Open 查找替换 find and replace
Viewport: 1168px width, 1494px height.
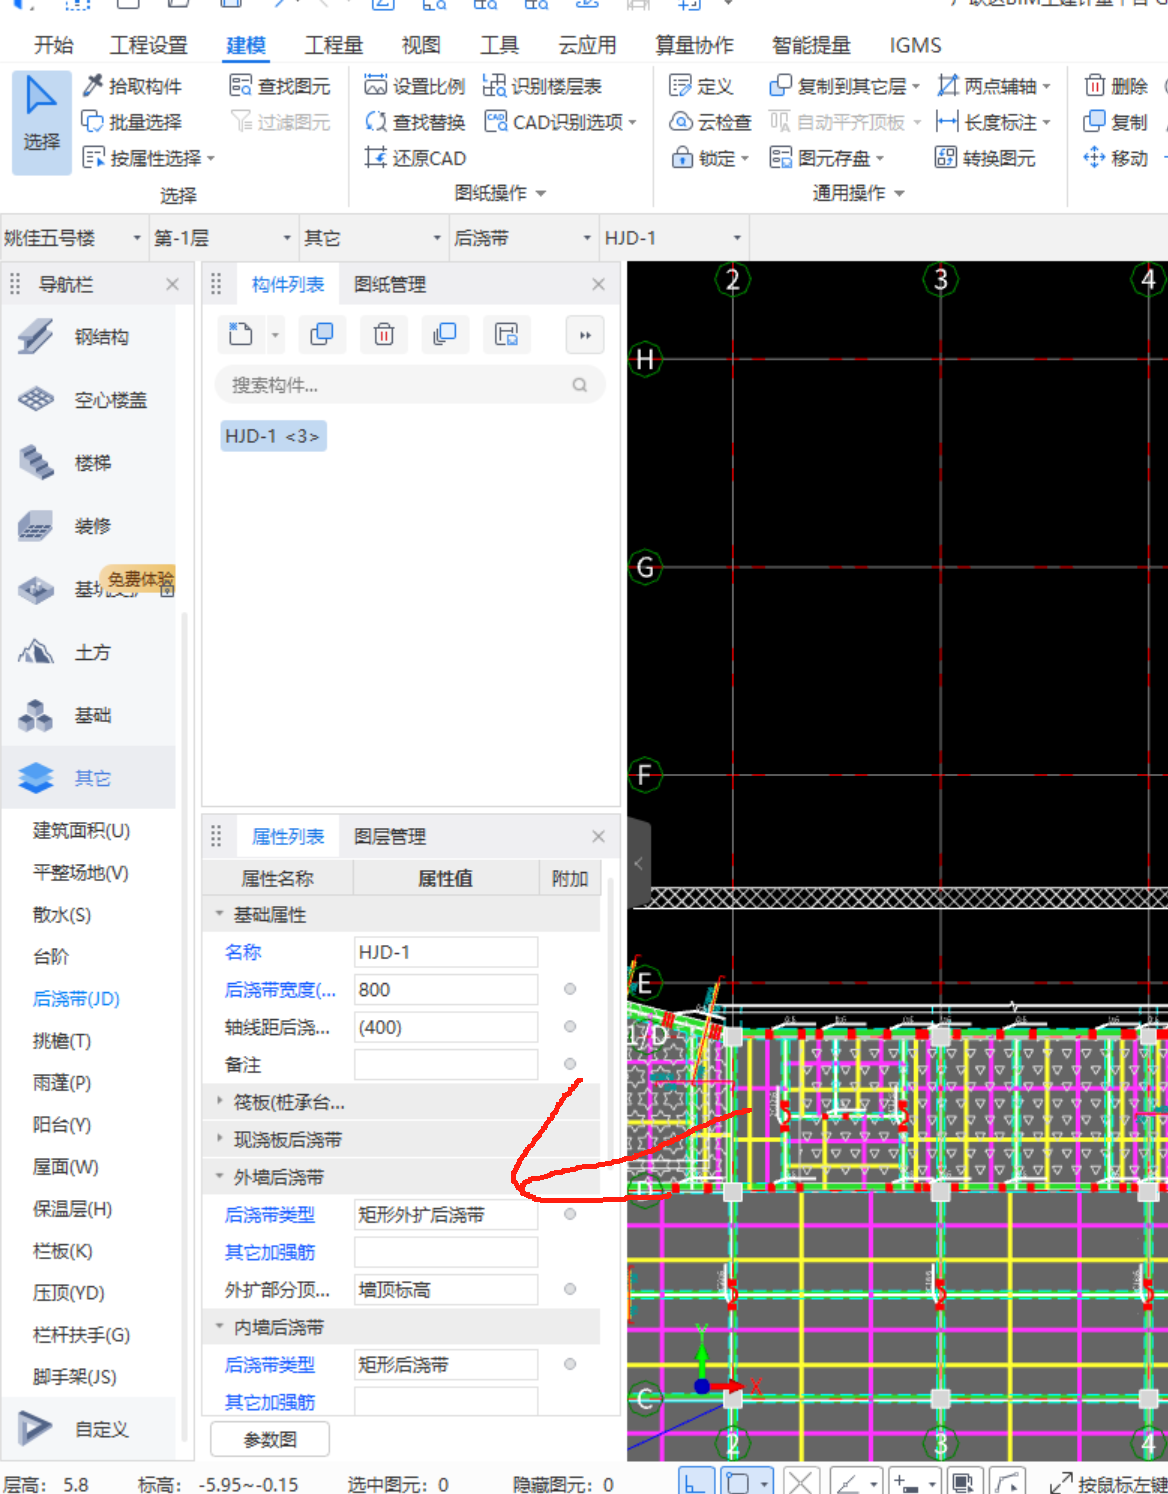tap(415, 122)
